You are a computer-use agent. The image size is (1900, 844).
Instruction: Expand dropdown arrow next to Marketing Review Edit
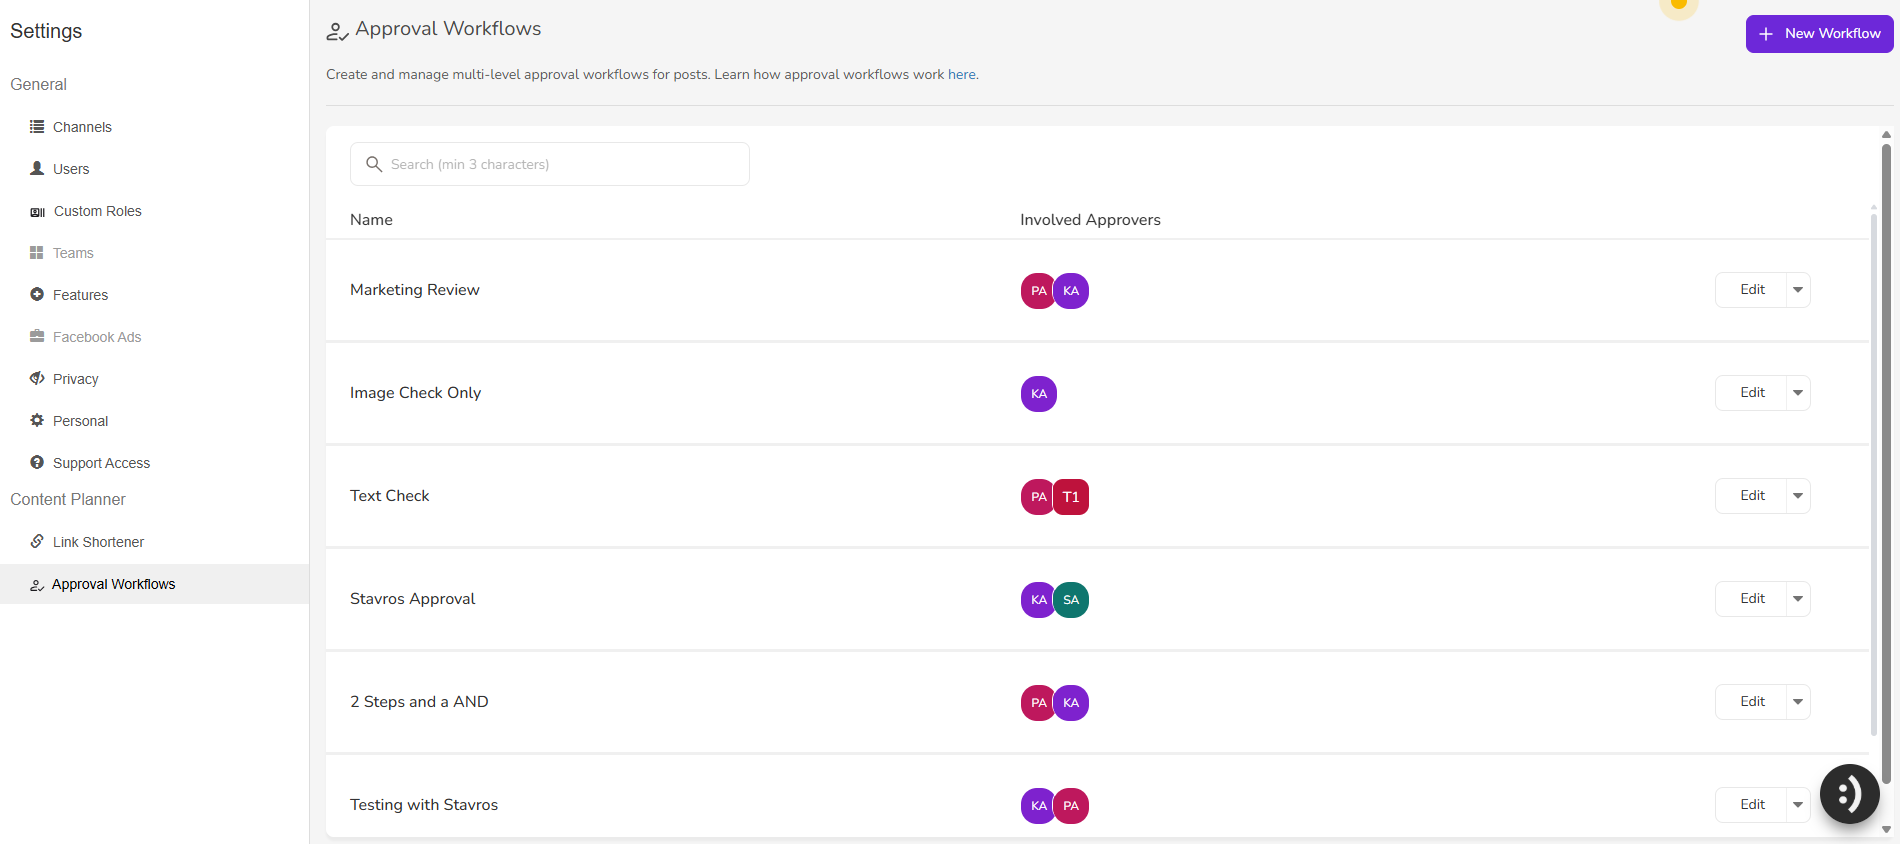[x=1798, y=290]
